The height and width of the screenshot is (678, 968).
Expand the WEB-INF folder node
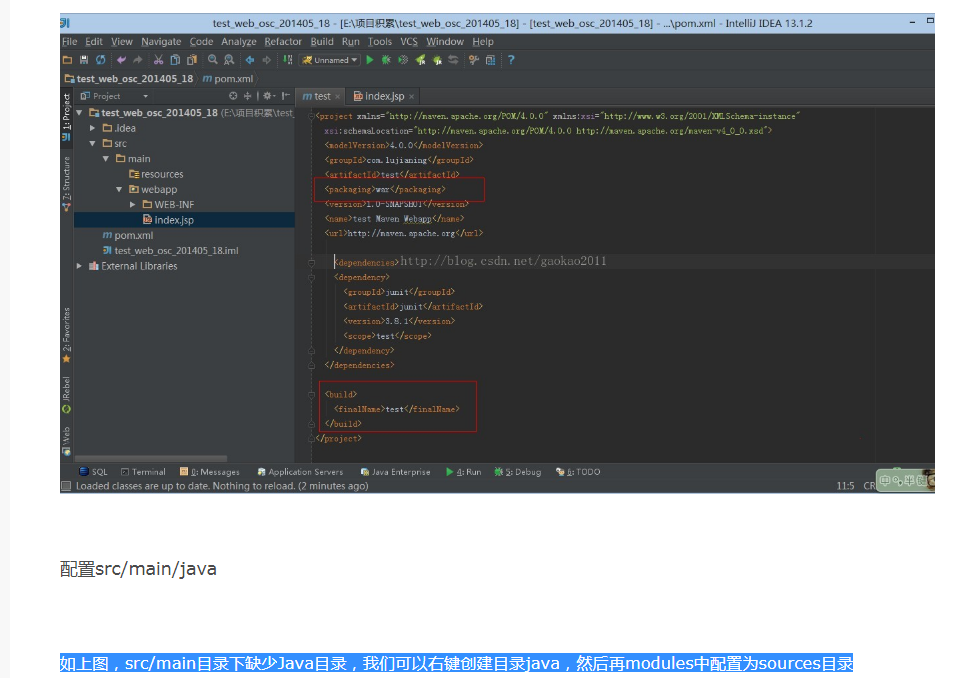click(133, 204)
